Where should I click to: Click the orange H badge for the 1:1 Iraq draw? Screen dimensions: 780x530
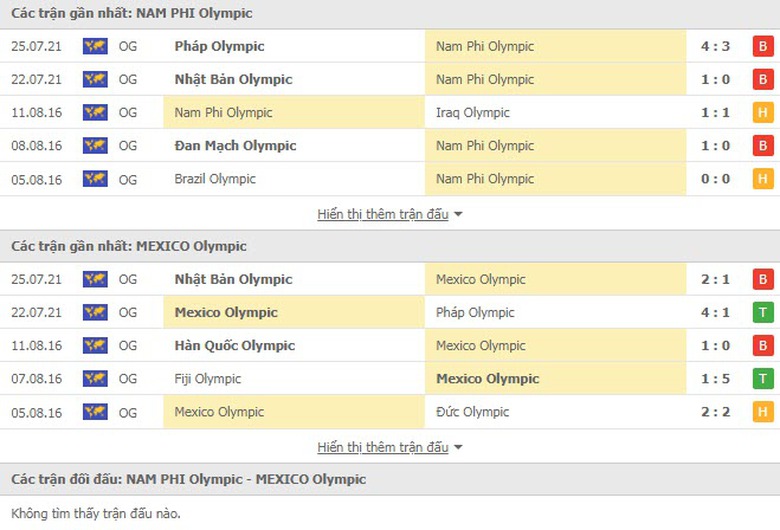[763, 113]
